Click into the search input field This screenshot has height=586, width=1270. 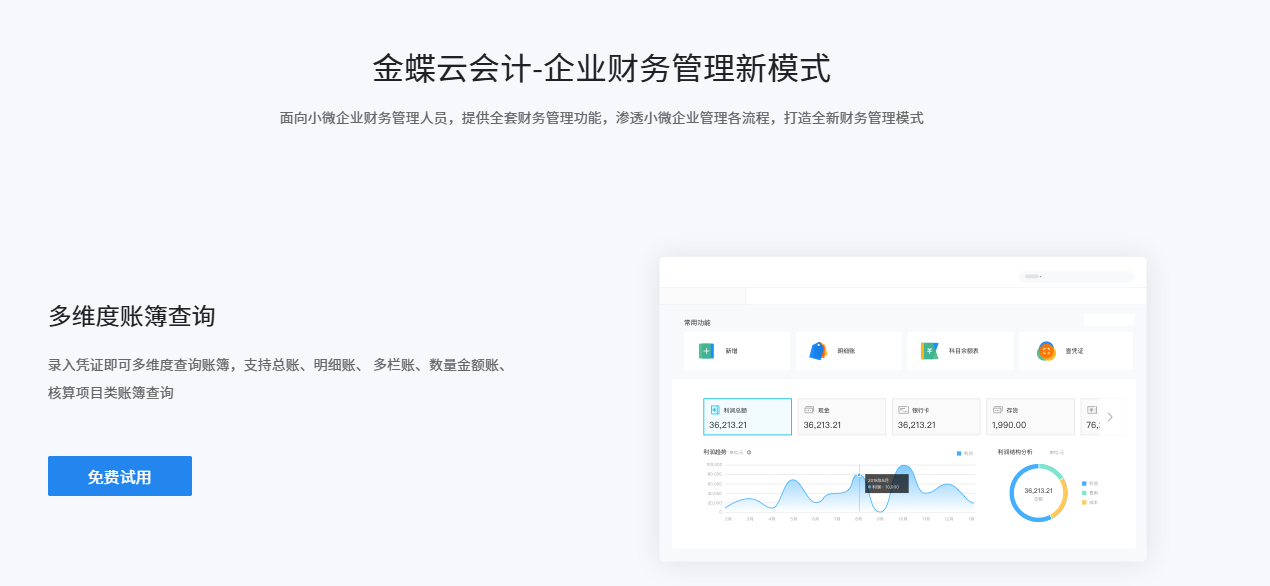point(1090,277)
